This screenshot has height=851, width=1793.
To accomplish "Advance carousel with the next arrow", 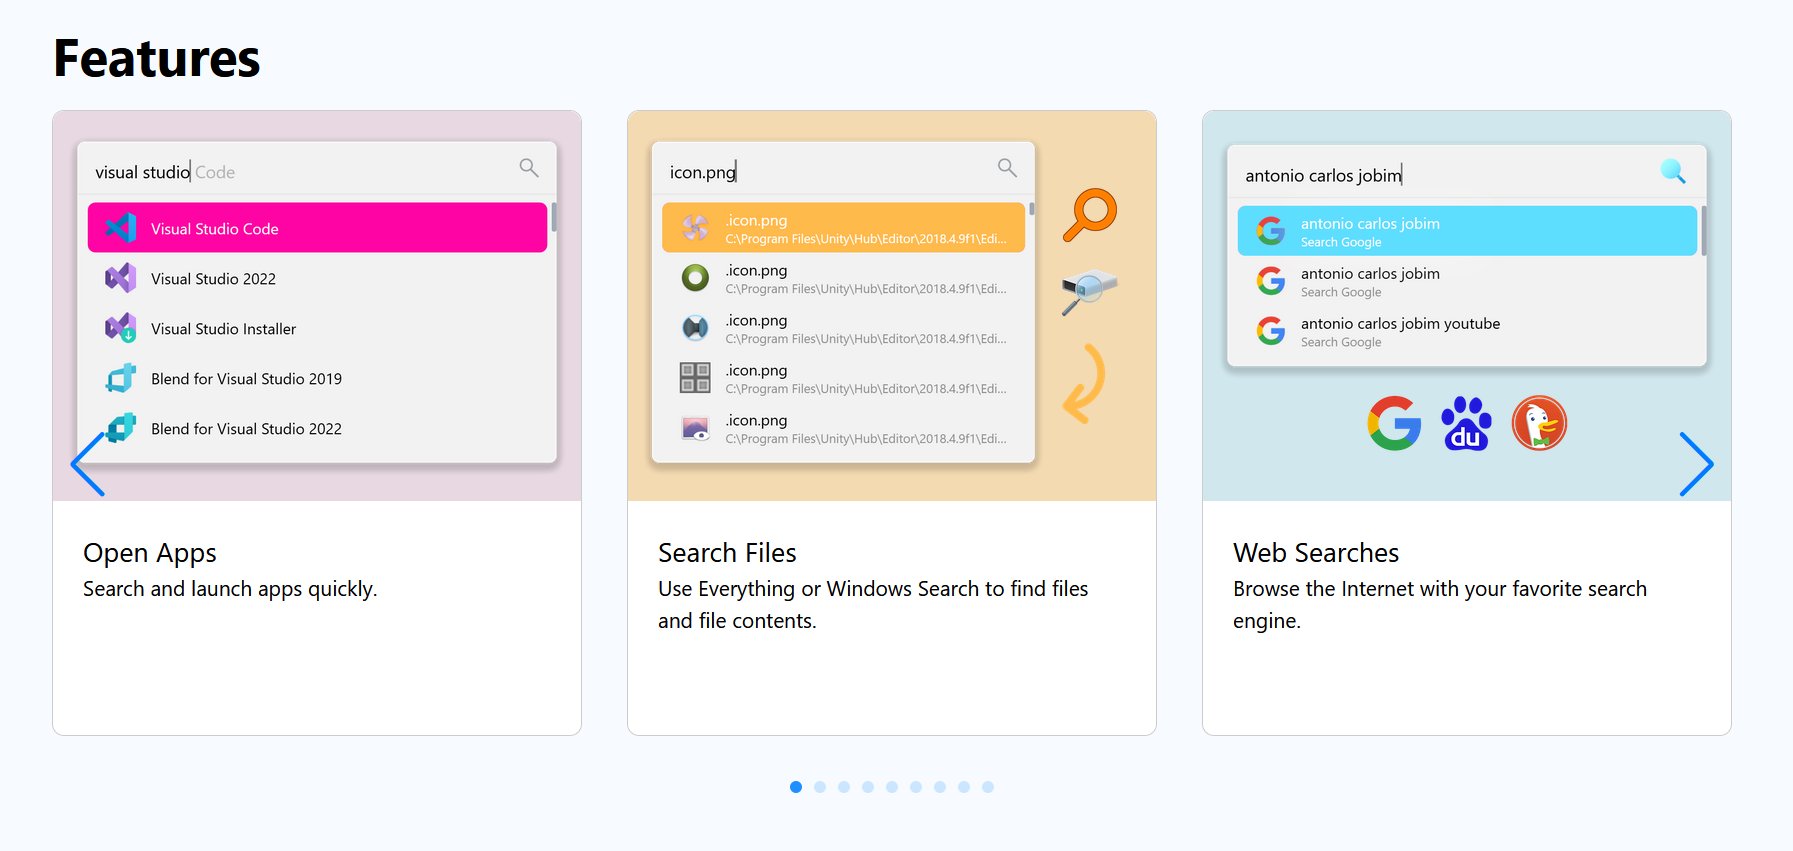I will 1696,464.
